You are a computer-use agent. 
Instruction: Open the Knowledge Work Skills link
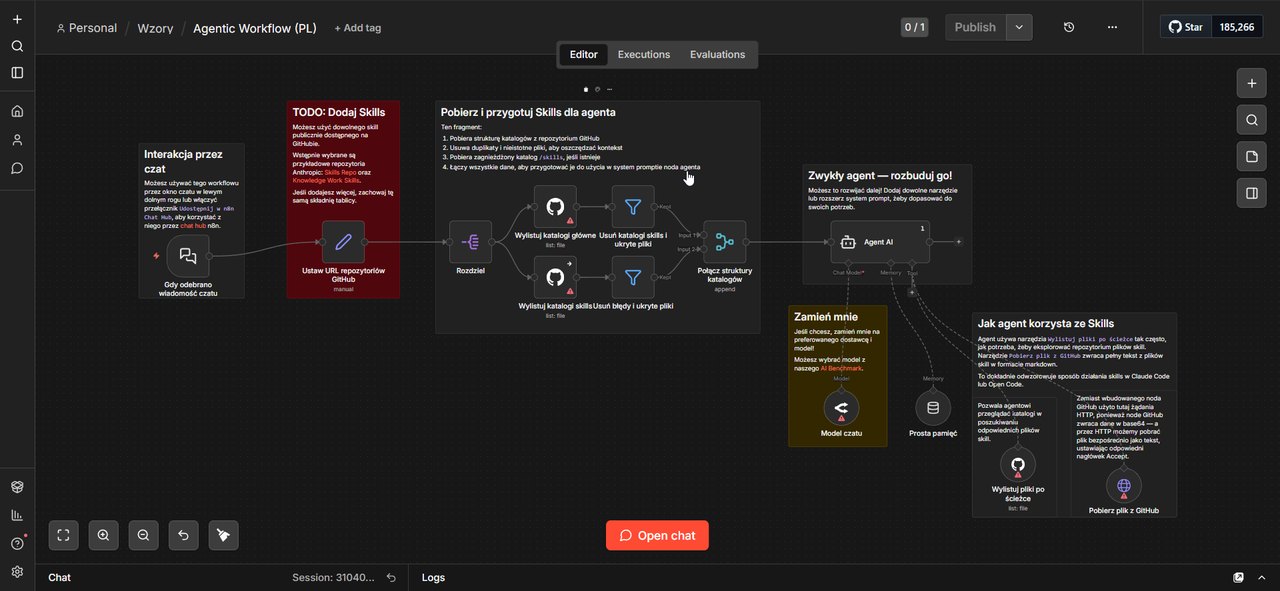(325, 180)
